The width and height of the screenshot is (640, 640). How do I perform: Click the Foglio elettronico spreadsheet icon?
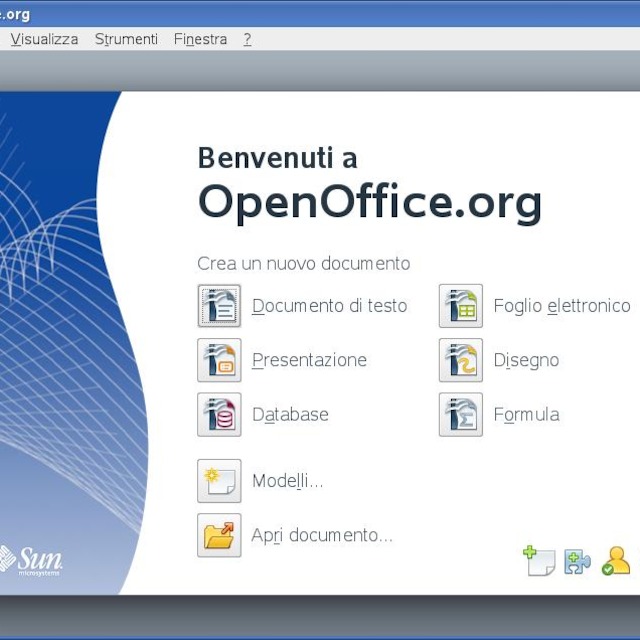pyautogui.click(x=461, y=306)
